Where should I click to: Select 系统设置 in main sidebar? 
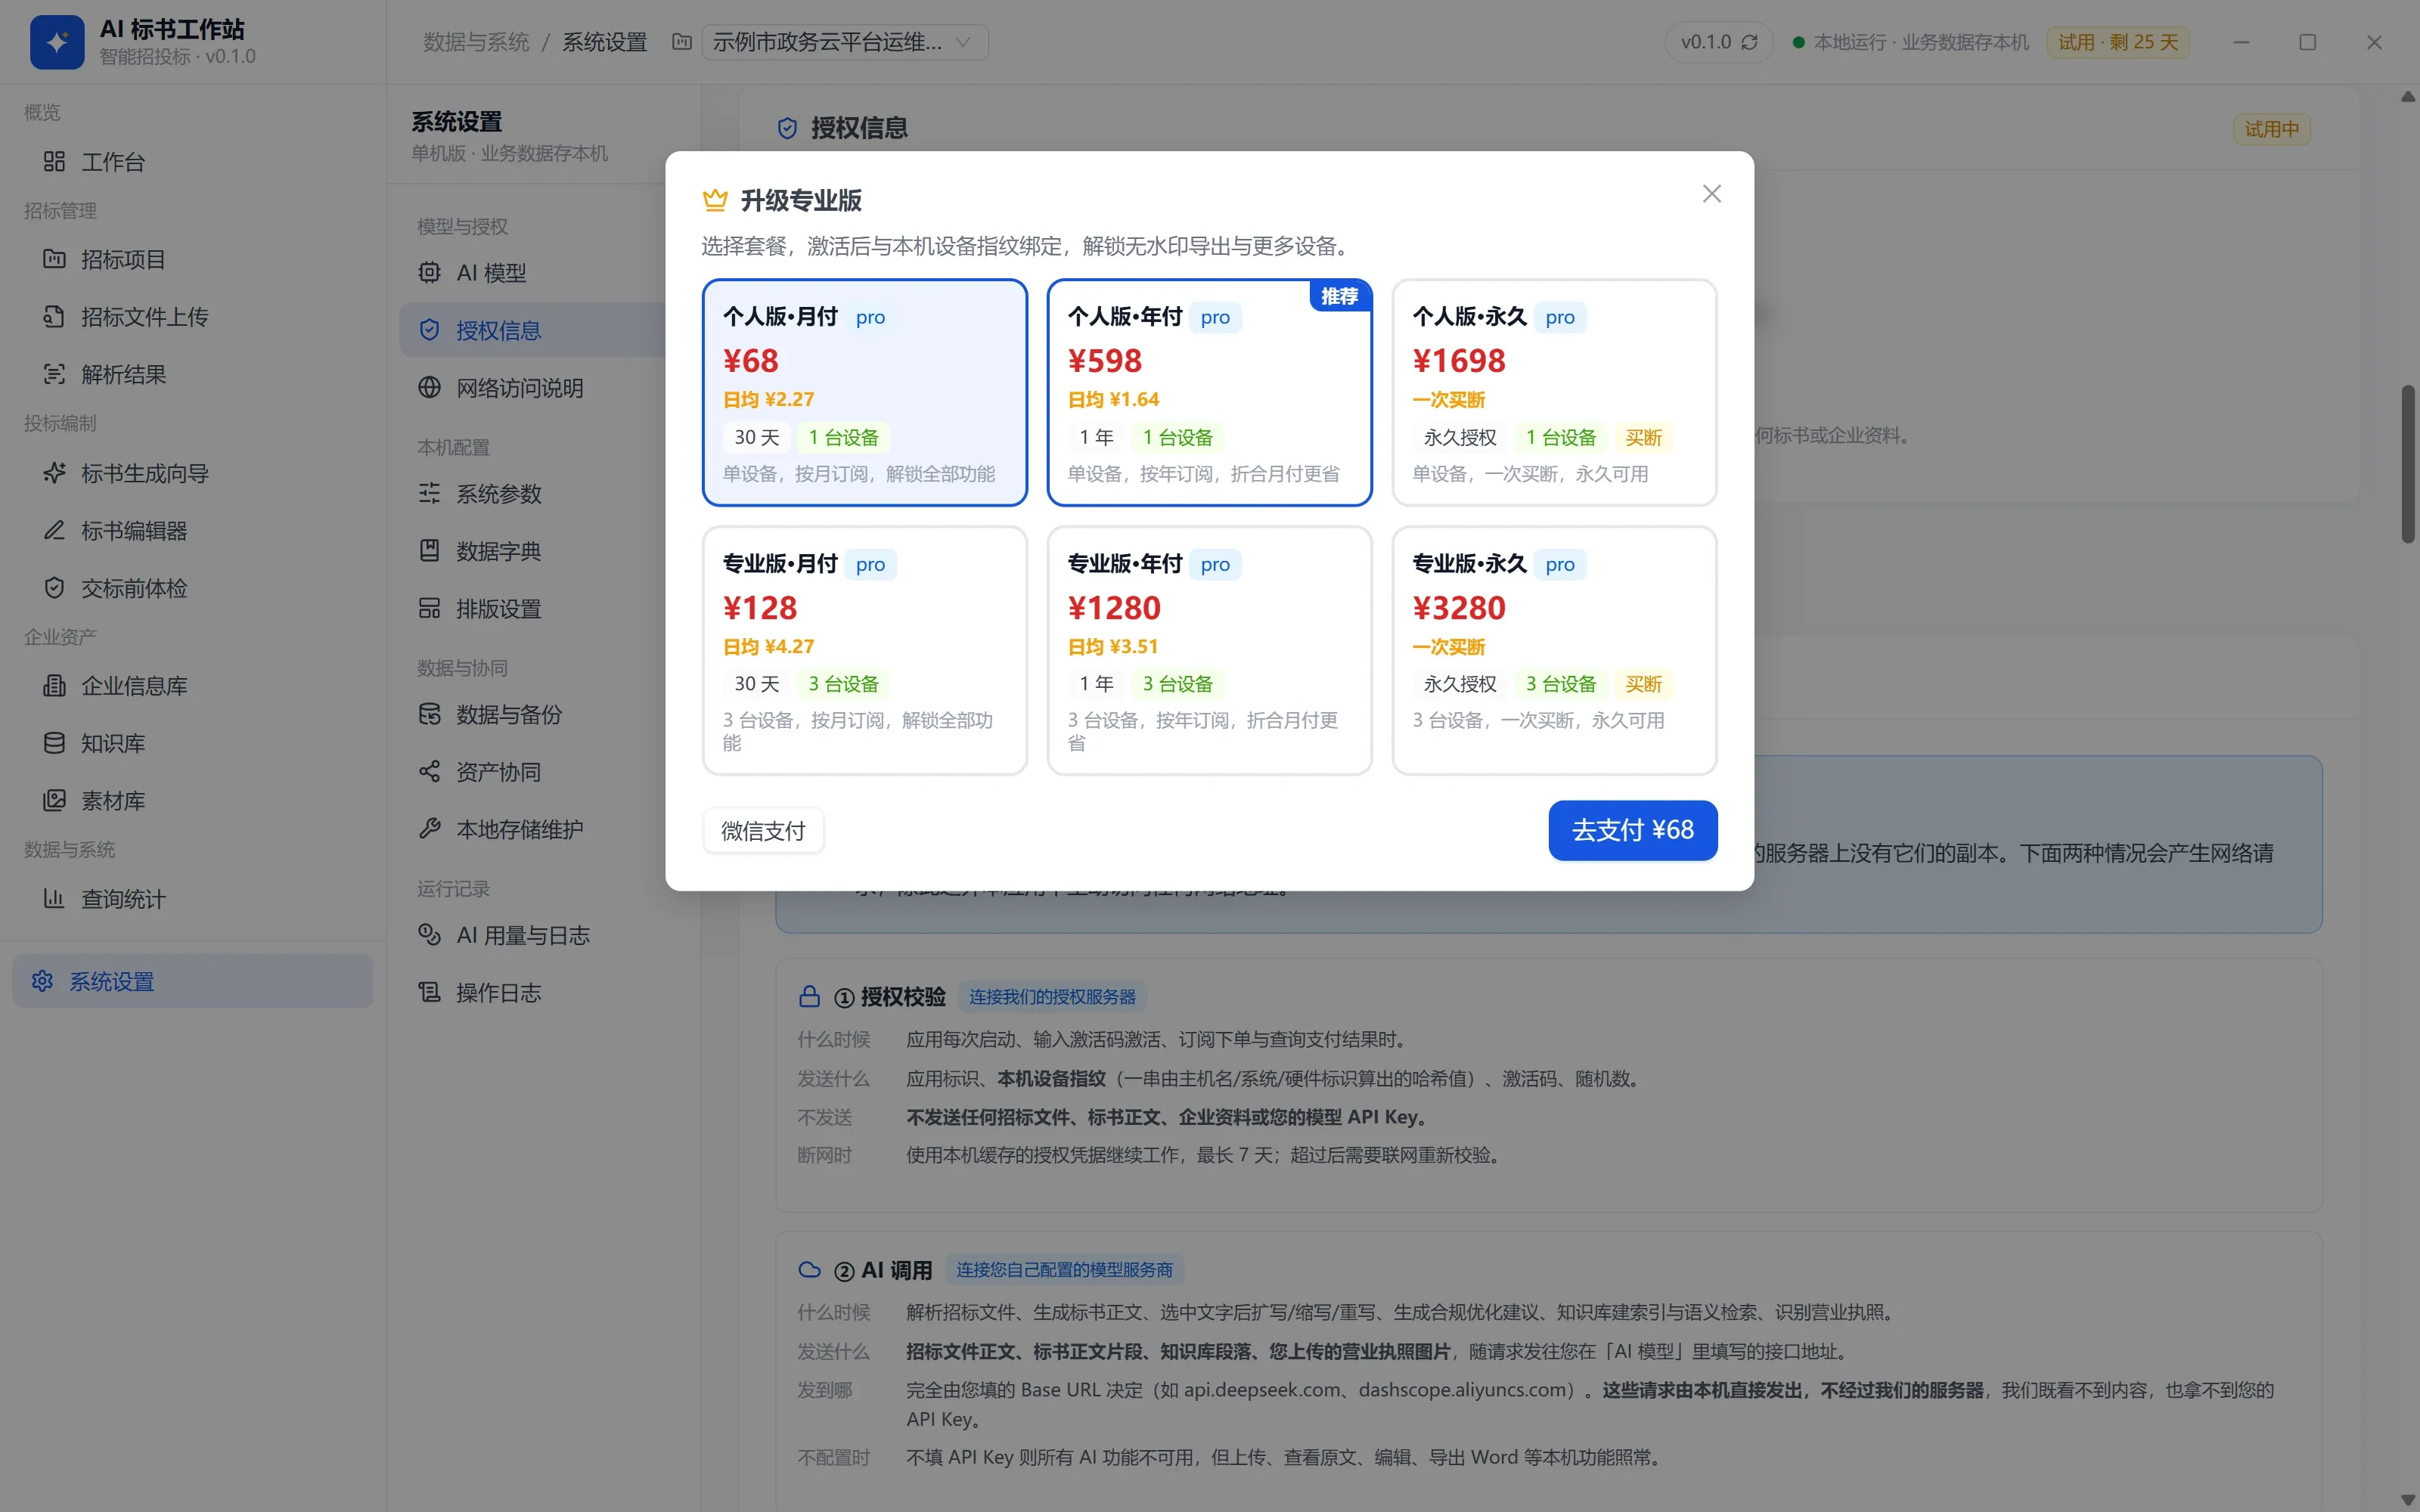click(193, 981)
